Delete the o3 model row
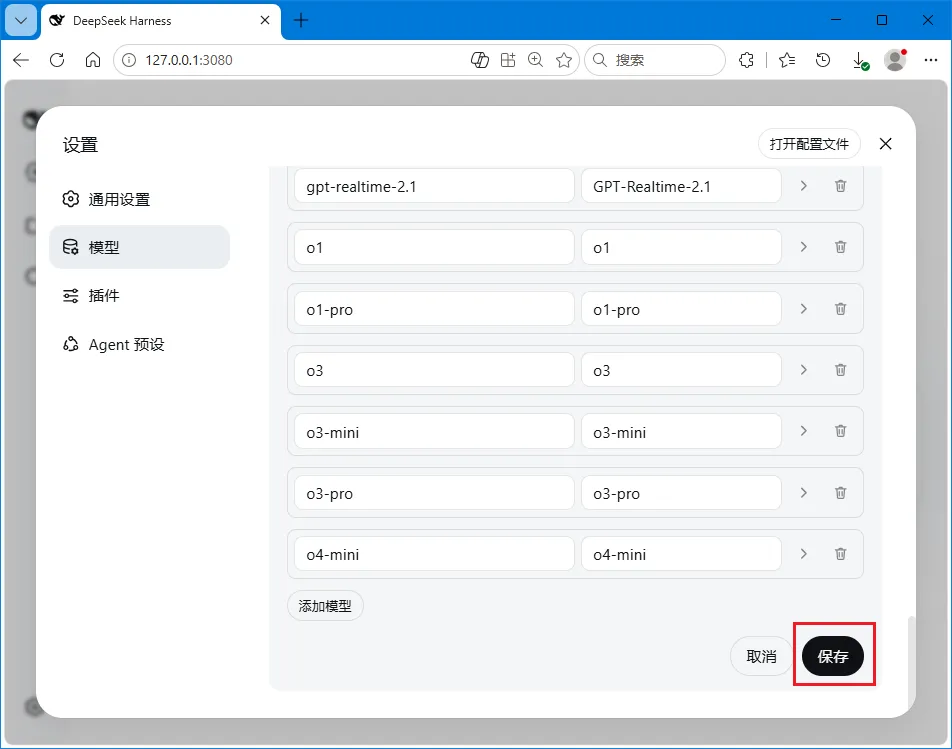 [840, 370]
